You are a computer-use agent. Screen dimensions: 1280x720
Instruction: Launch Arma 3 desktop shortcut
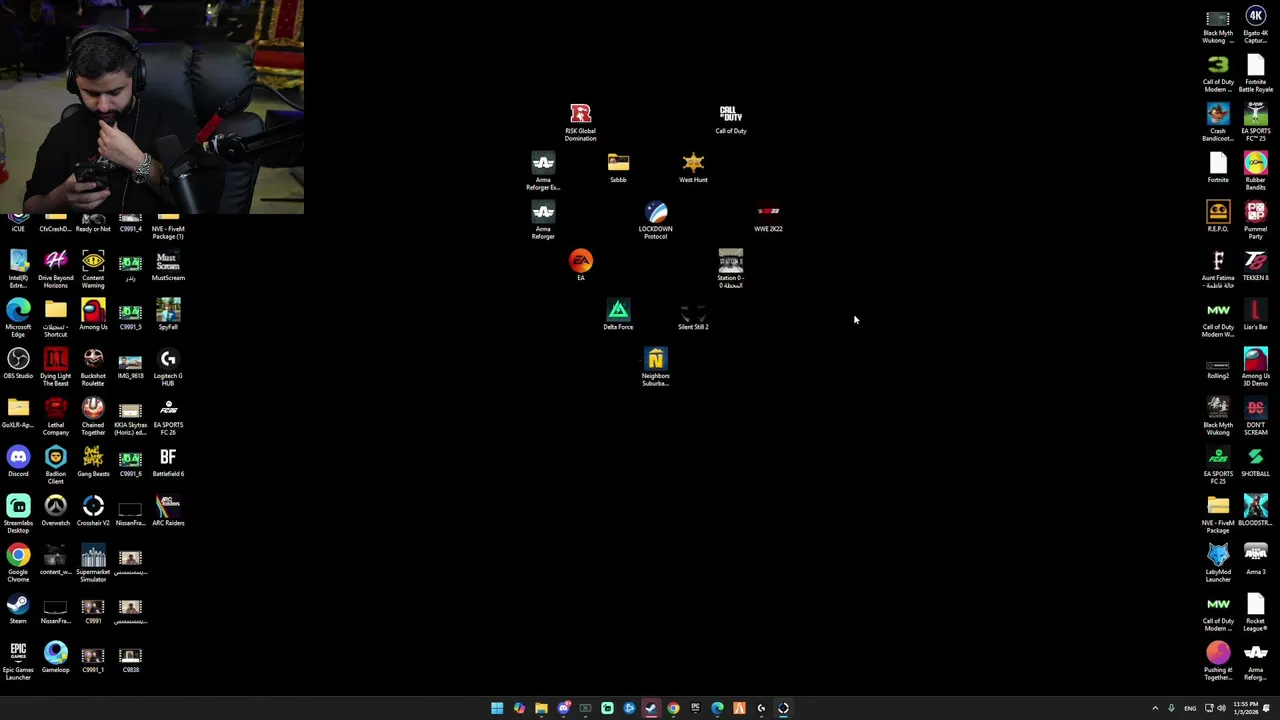(x=1255, y=559)
